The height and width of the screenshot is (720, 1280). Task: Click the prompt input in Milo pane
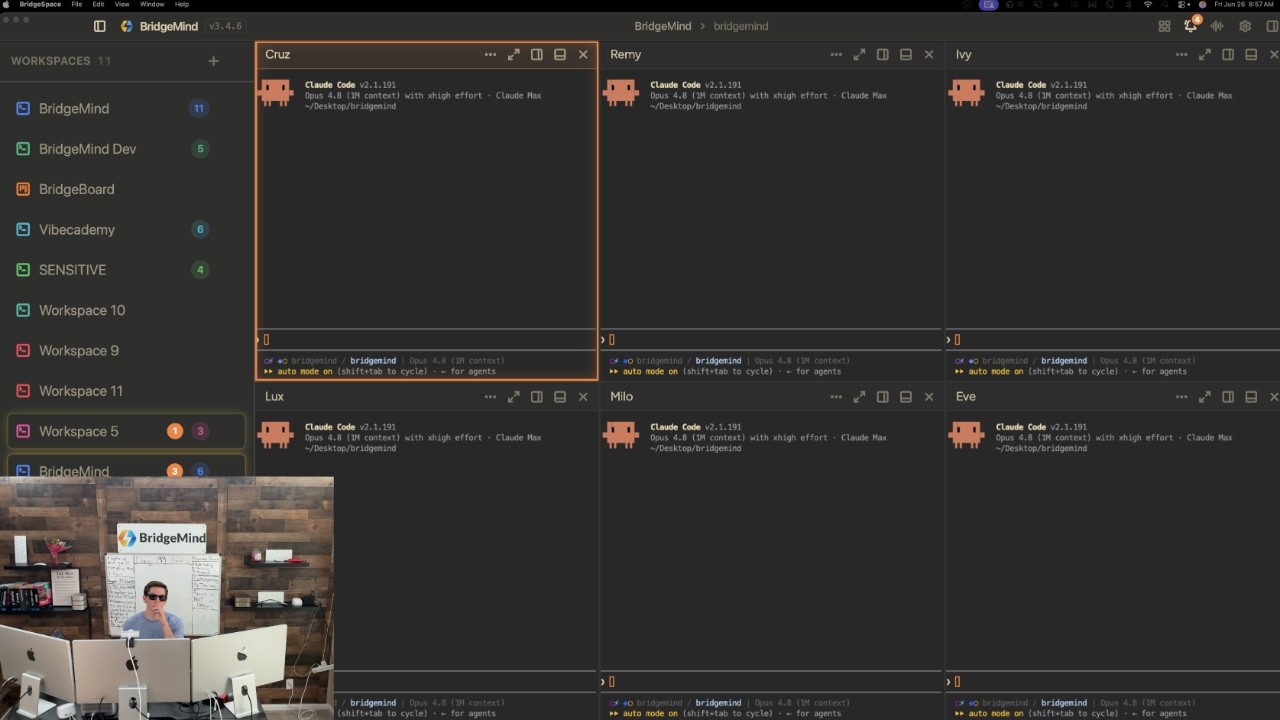(x=772, y=682)
